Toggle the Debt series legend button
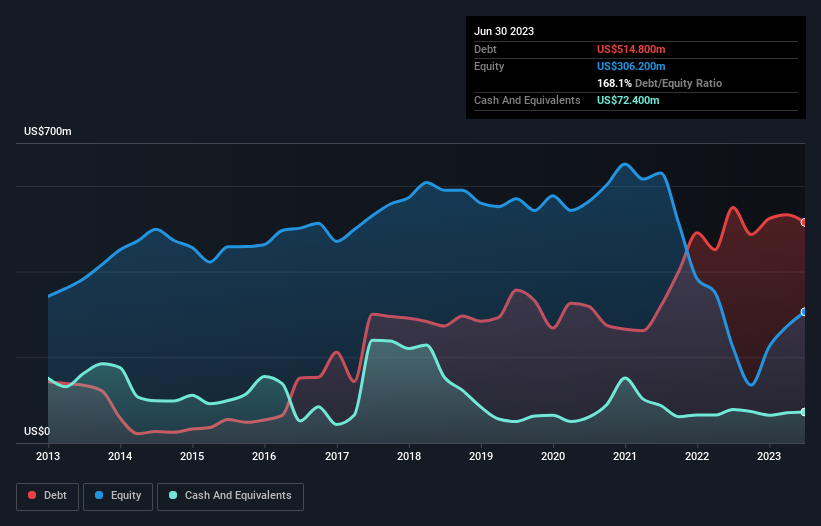The width and height of the screenshot is (821, 526). coord(48,496)
